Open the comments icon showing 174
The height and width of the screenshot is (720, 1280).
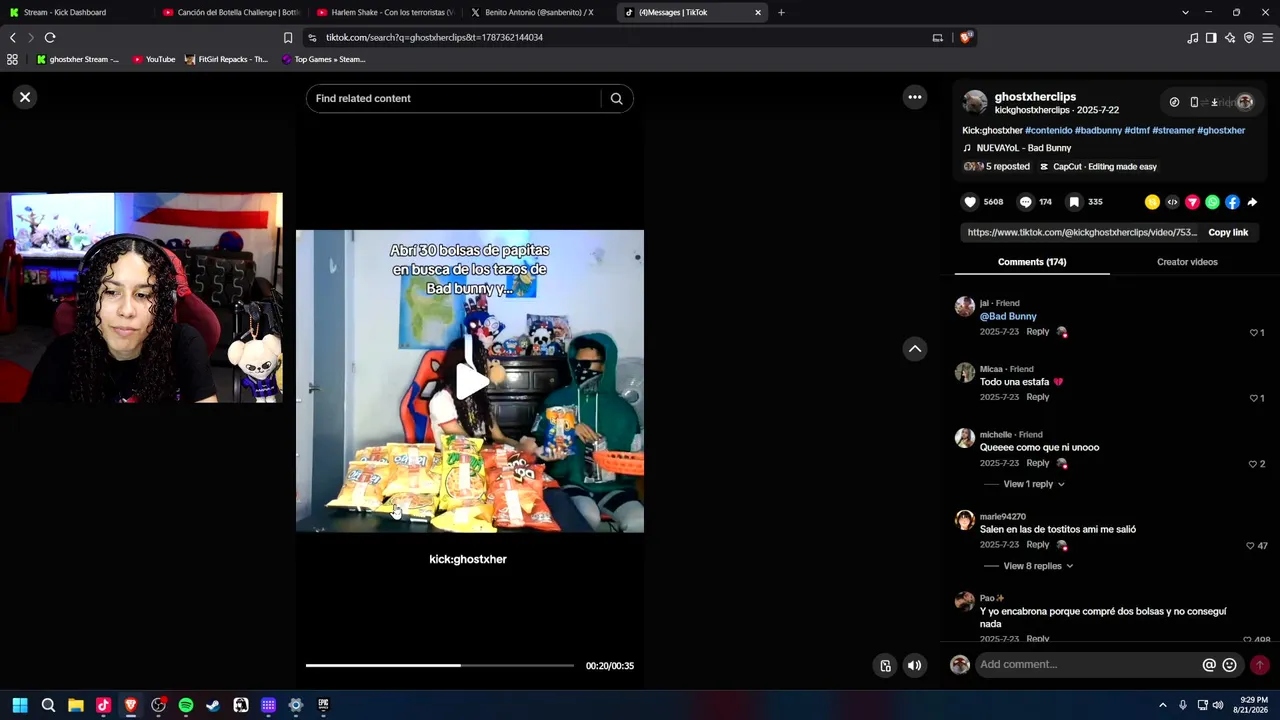click(x=1025, y=202)
